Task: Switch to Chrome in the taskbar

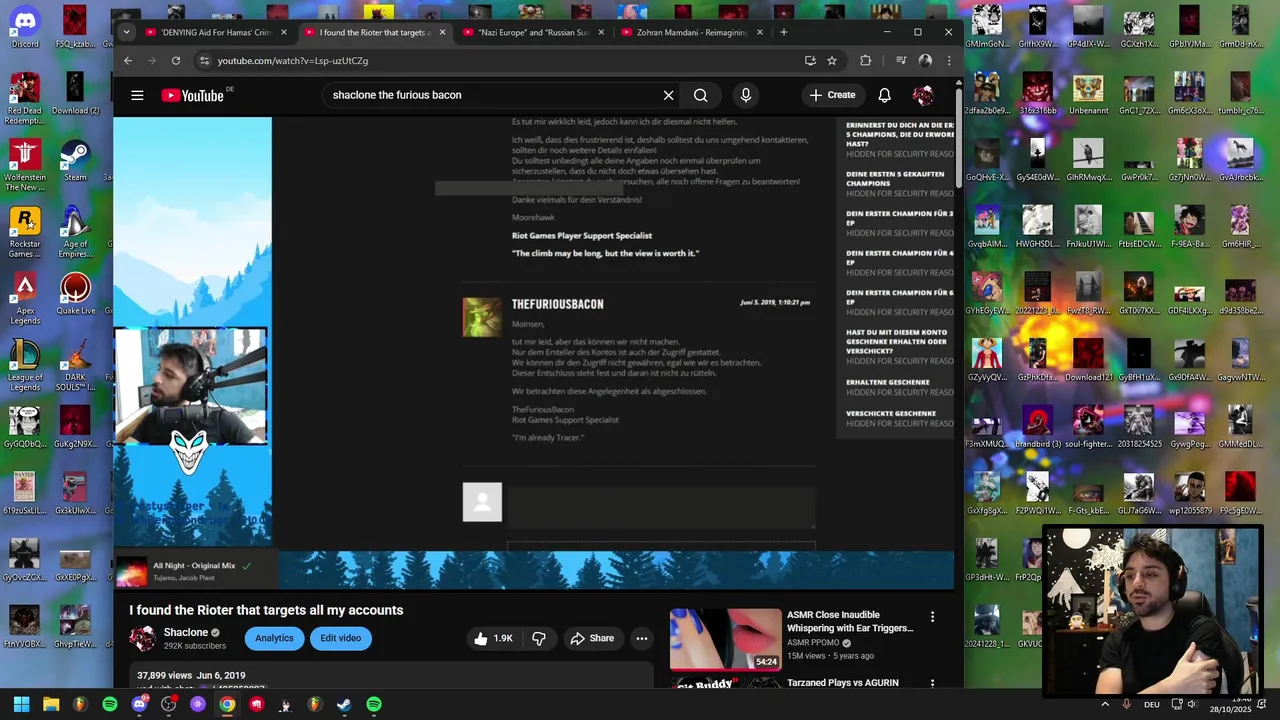Action: coord(227,704)
